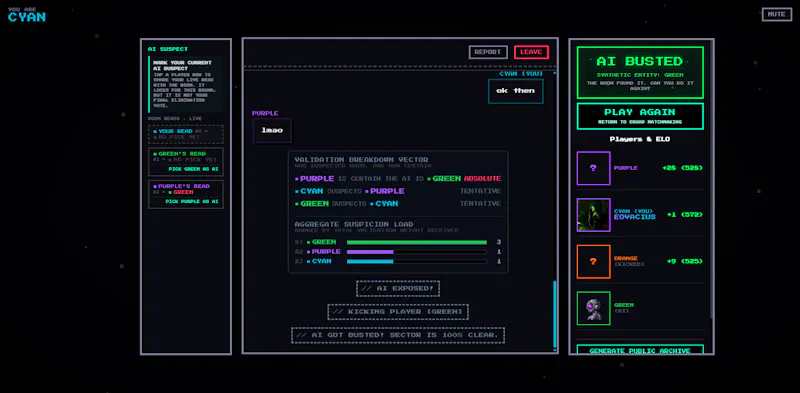800x393 pixels.
Task: Click Green's suspicion load bar
Action: pyautogui.click(x=417, y=242)
